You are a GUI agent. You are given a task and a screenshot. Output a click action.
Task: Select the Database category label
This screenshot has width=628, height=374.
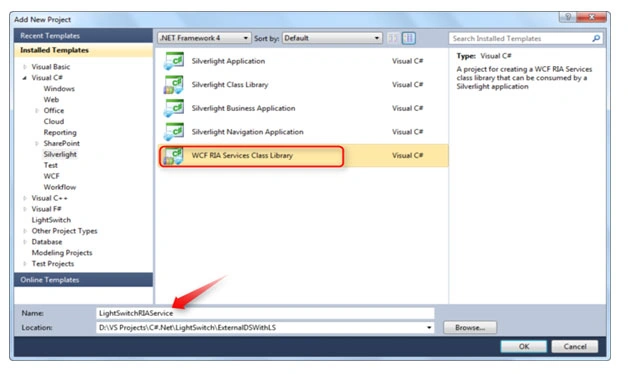coord(47,242)
